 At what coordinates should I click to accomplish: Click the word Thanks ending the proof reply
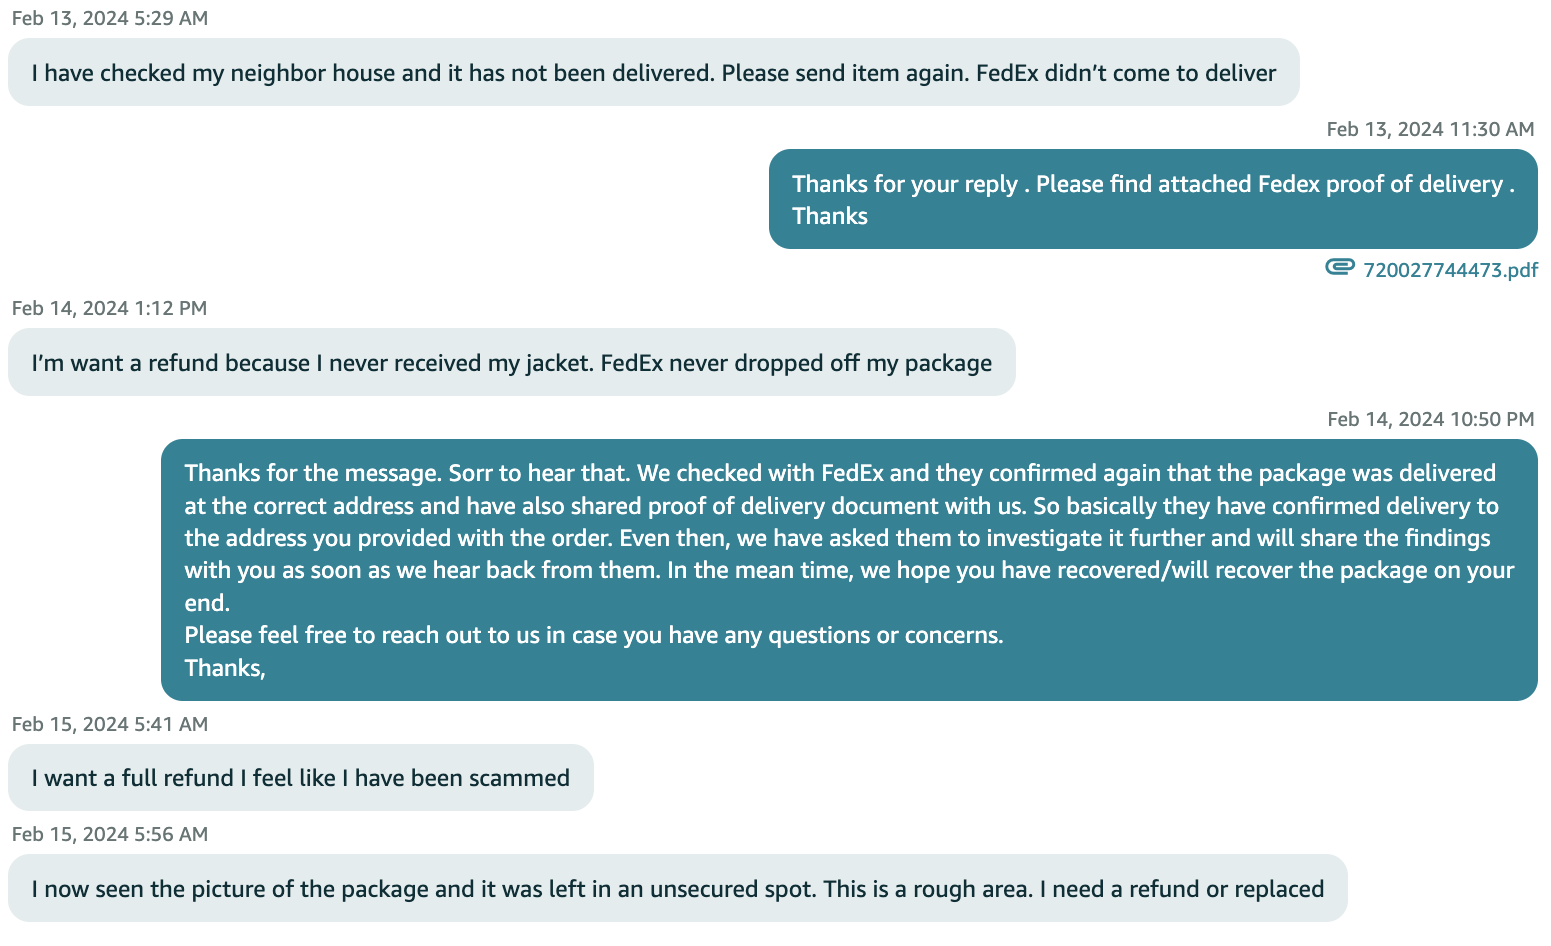[830, 216]
